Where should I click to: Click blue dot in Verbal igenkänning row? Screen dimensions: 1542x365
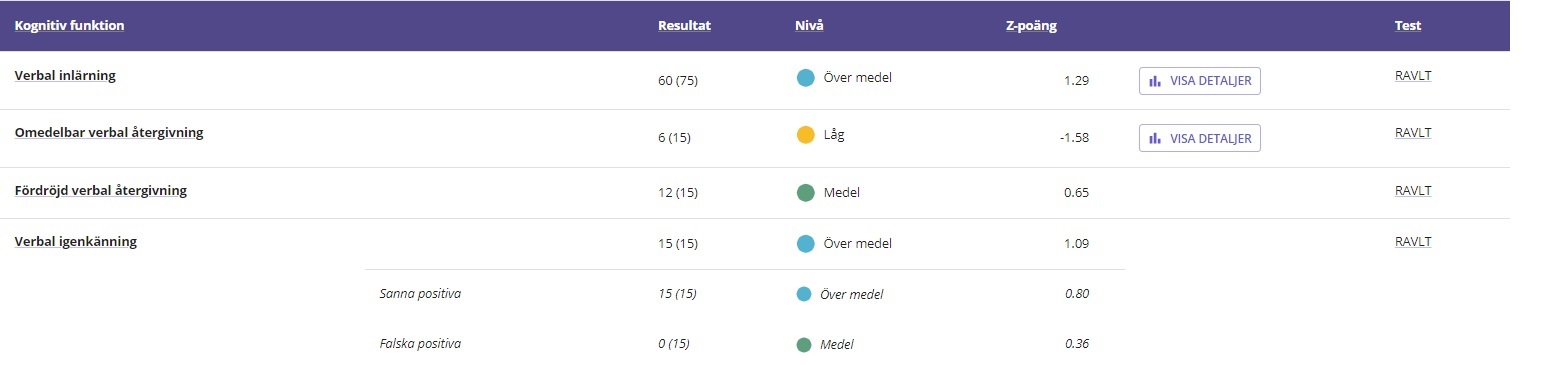click(805, 243)
